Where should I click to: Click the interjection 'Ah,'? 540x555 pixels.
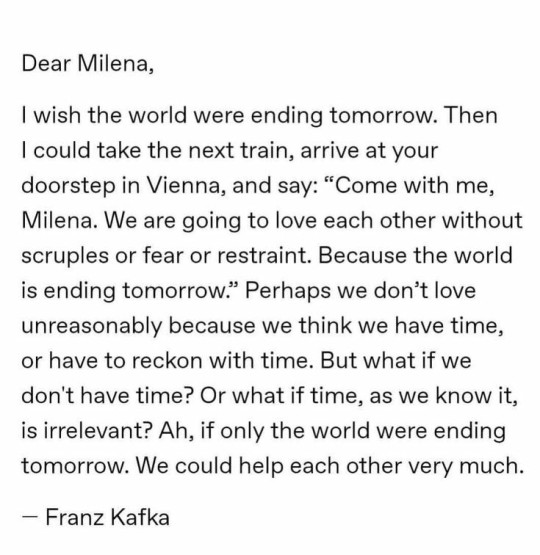pos(176,431)
